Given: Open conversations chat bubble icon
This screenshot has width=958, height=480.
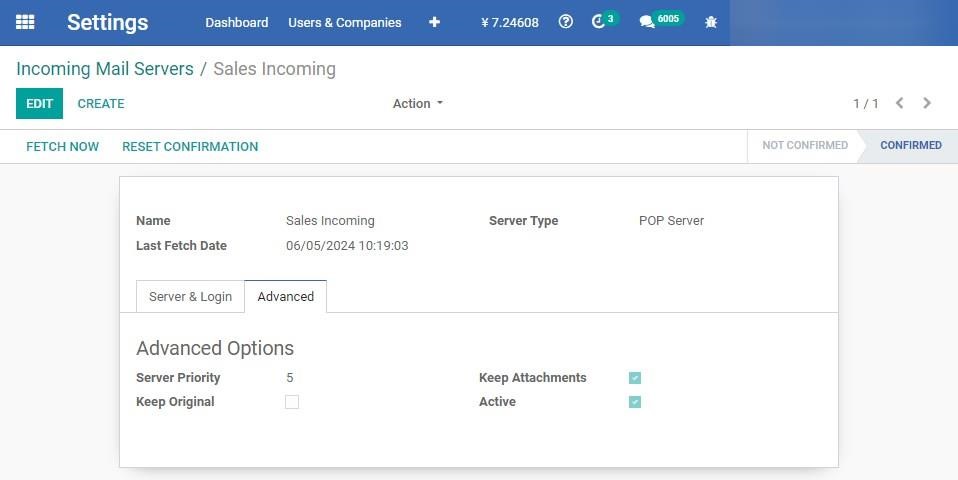Looking at the screenshot, I should pyautogui.click(x=646, y=23).
